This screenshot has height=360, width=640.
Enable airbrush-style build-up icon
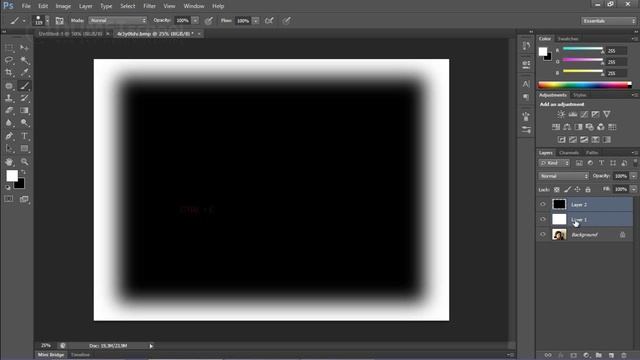[x=269, y=21]
